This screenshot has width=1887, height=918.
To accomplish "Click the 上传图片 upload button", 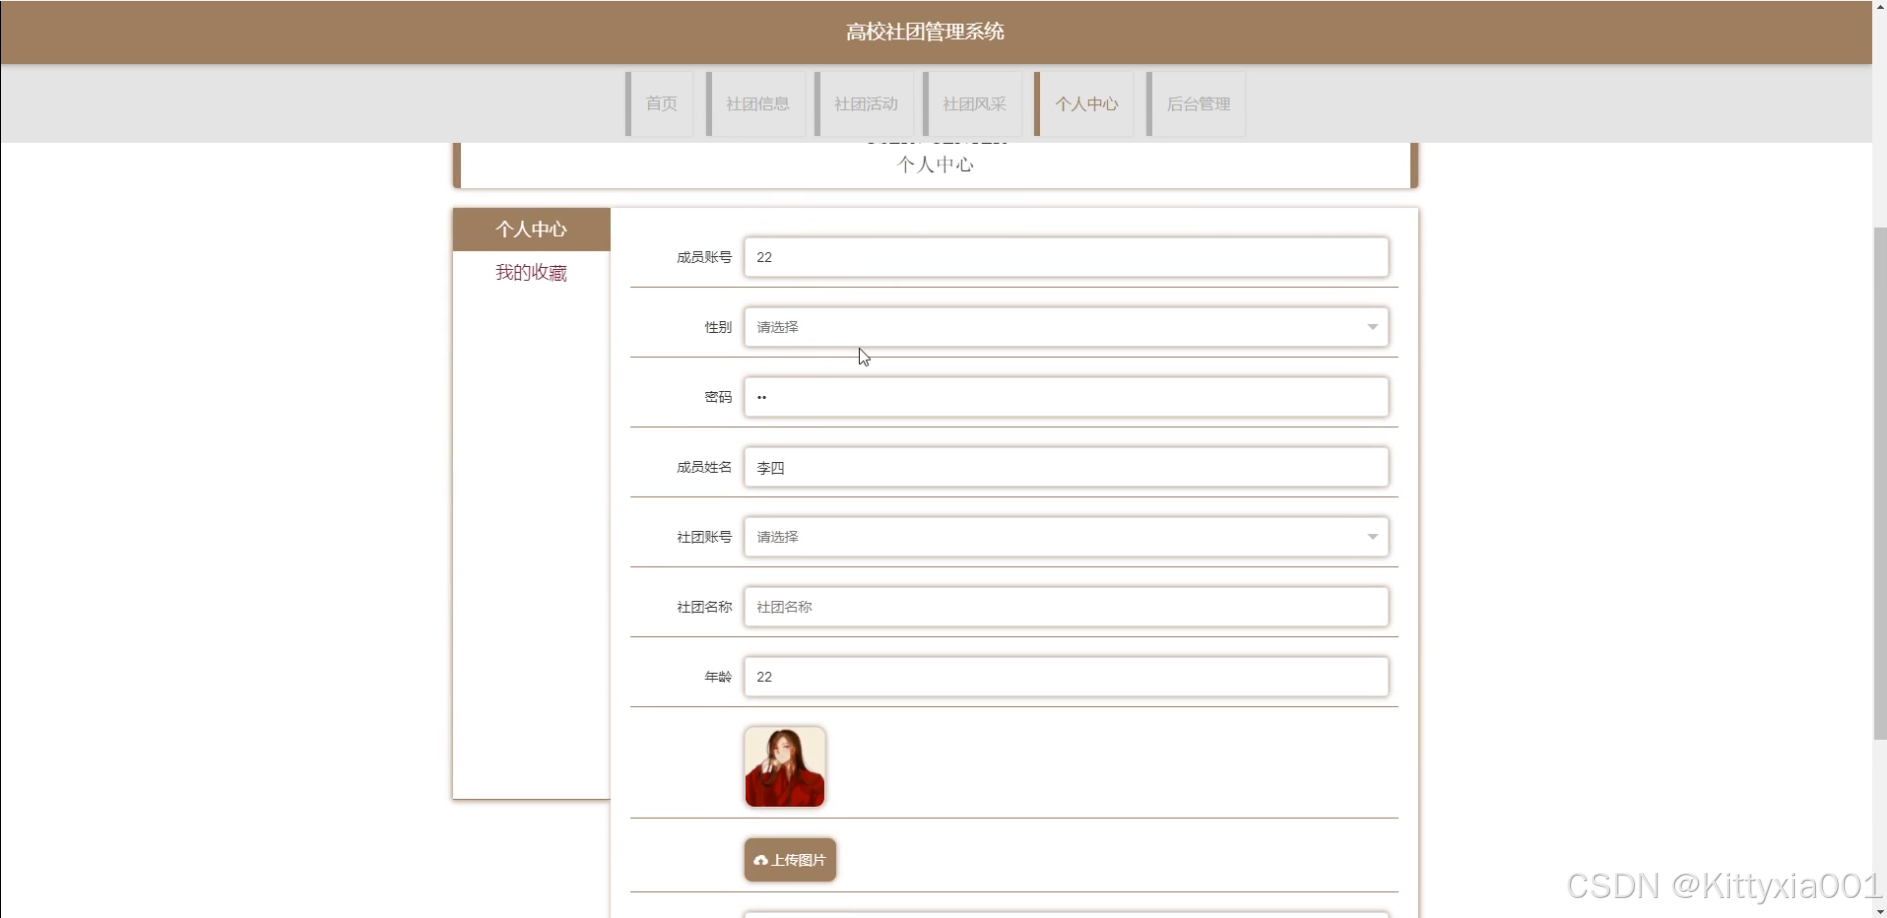I will (790, 860).
